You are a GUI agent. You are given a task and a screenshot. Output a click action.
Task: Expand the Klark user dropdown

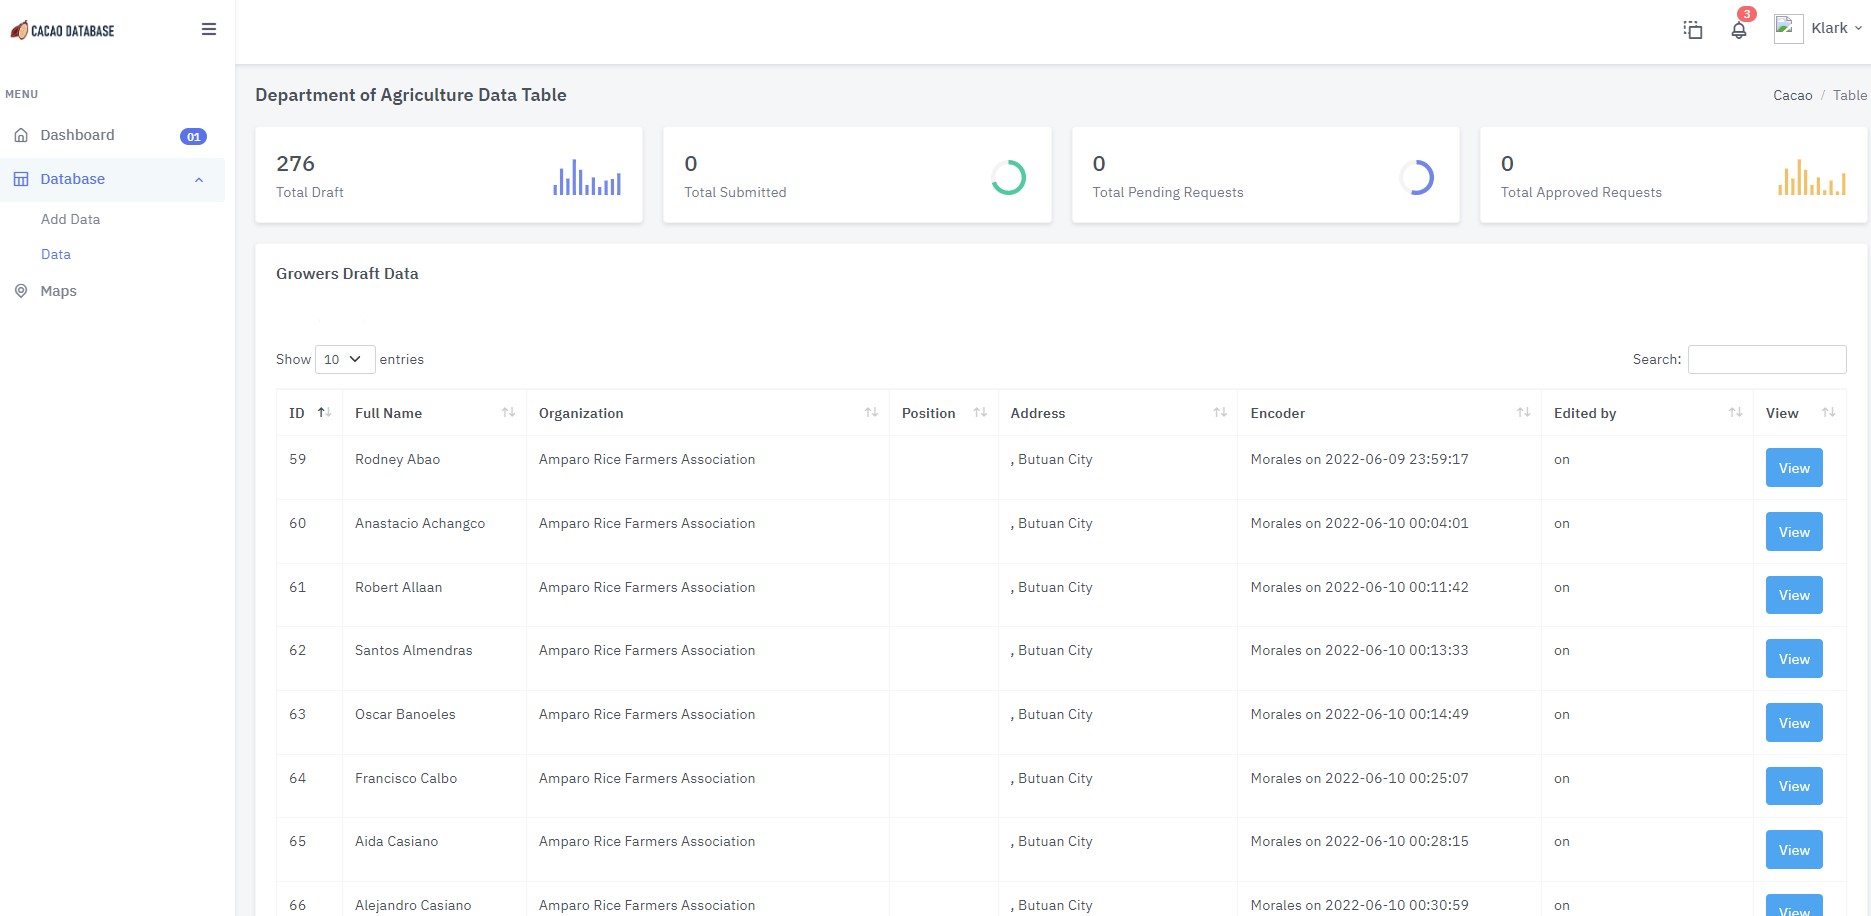coord(1837,28)
